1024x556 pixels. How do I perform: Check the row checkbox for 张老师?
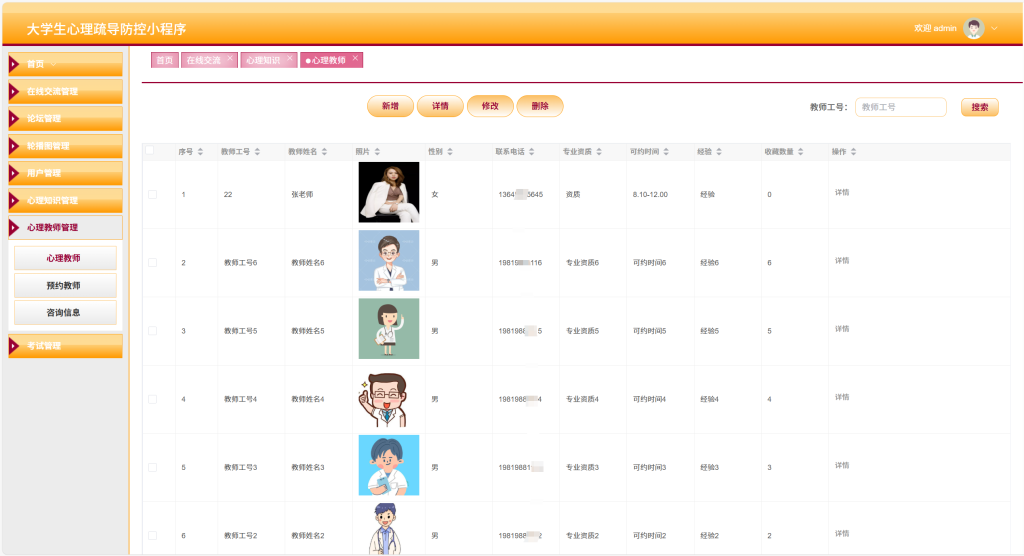[152, 195]
